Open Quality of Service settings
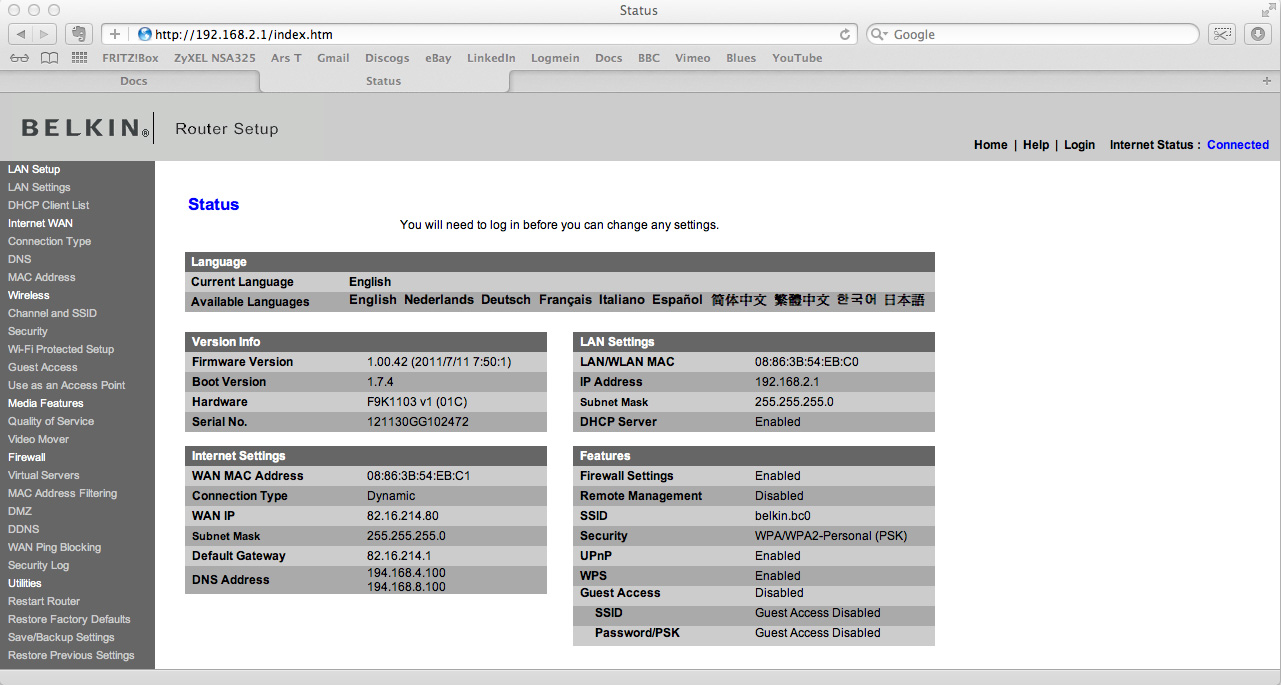 point(51,421)
